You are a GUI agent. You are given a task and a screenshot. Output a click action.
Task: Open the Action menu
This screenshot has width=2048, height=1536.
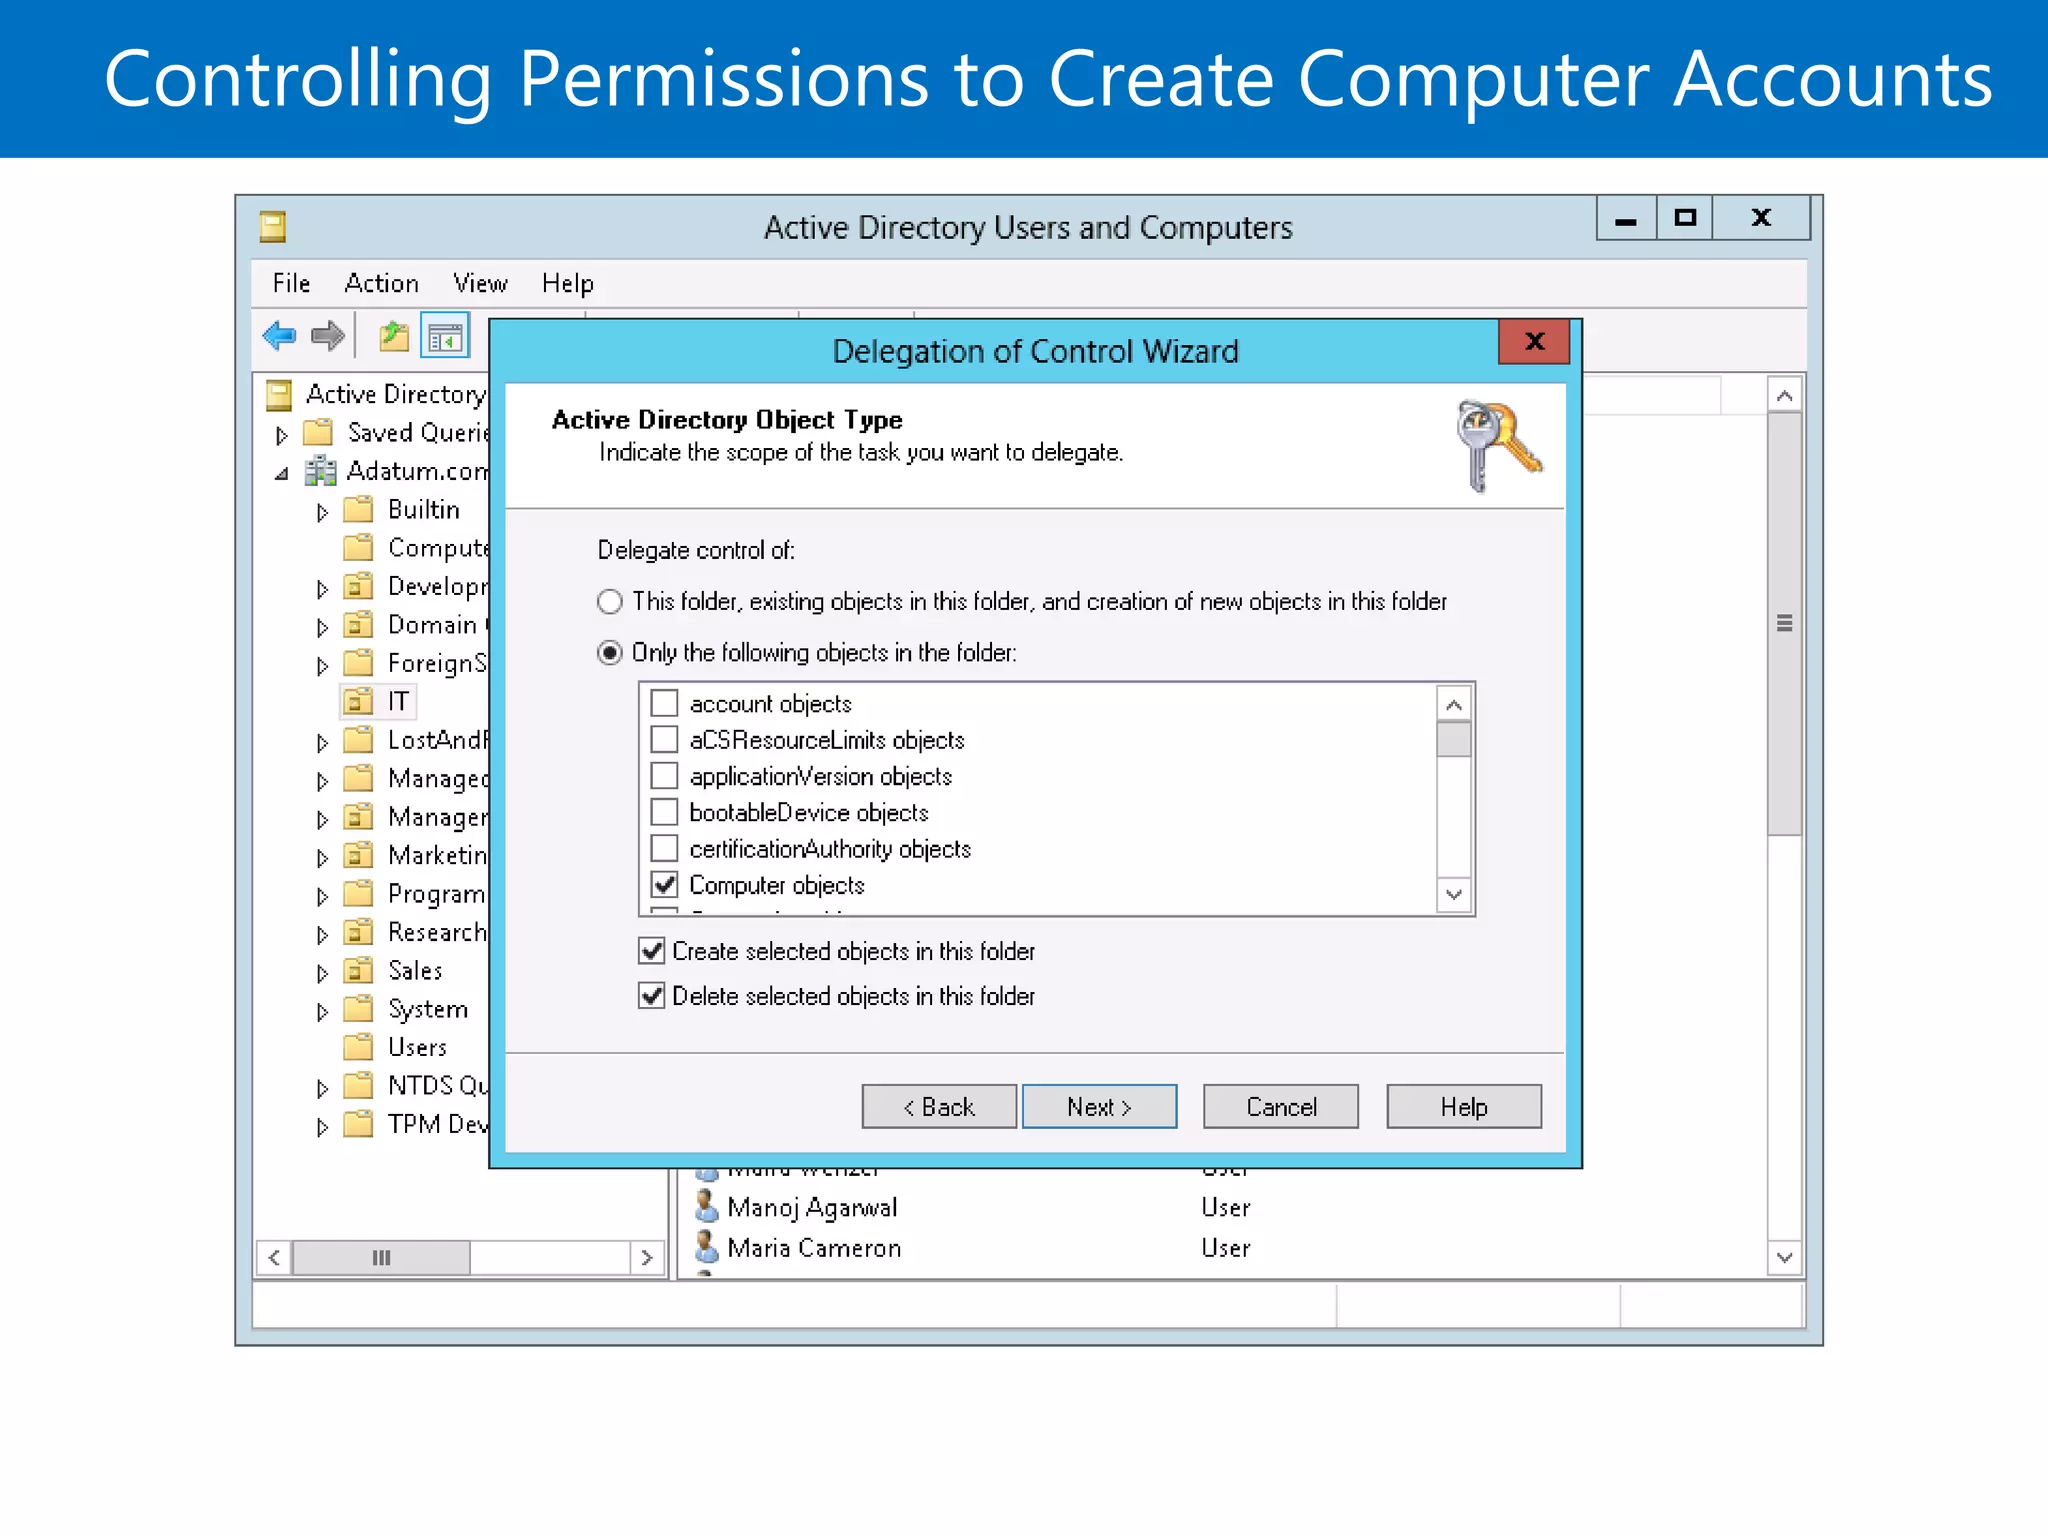coord(381,284)
